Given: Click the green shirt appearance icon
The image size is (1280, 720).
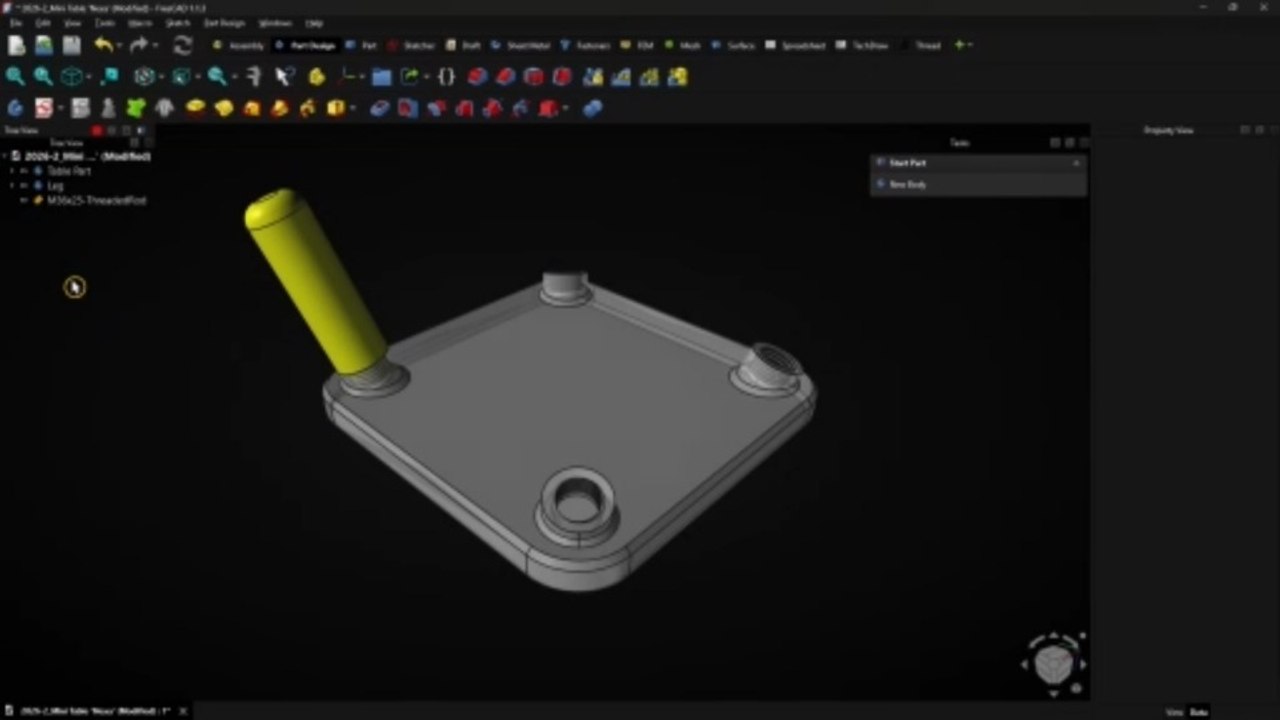Looking at the screenshot, I should pyautogui.click(x=136, y=107).
